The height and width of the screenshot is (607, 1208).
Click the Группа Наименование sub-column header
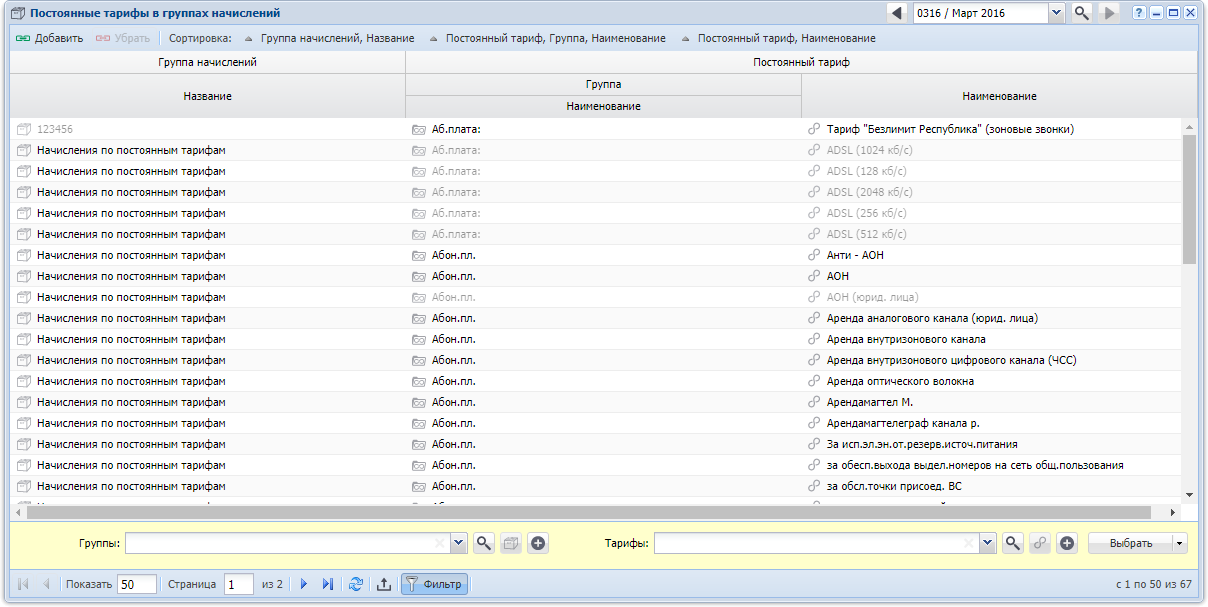coord(603,106)
